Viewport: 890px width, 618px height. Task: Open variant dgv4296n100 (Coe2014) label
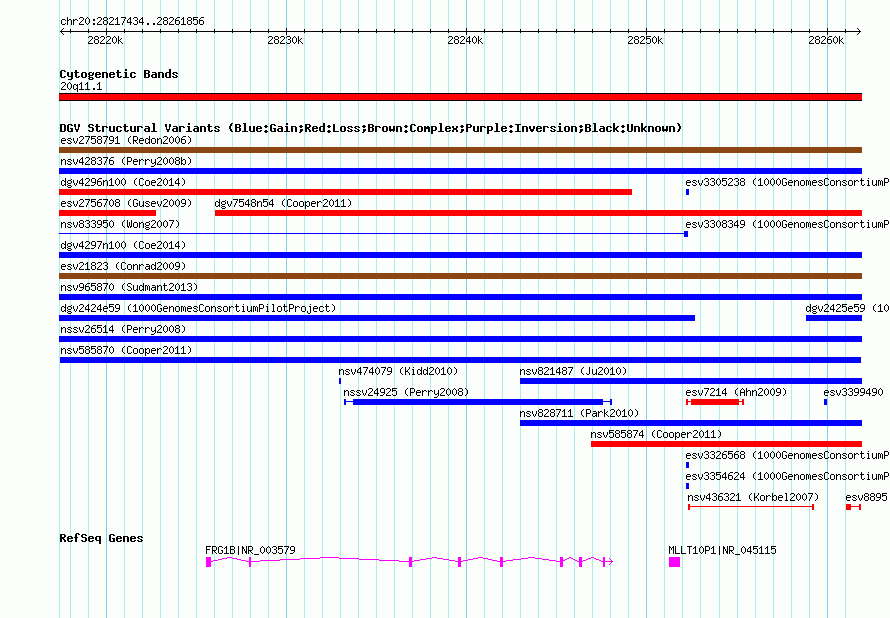123,182
